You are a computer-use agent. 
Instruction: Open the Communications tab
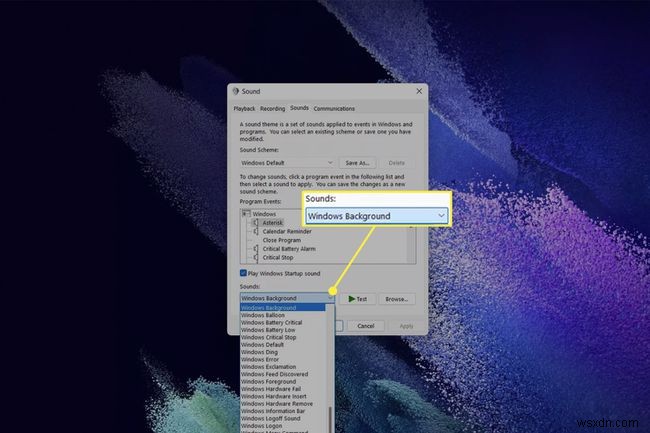[x=334, y=109]
